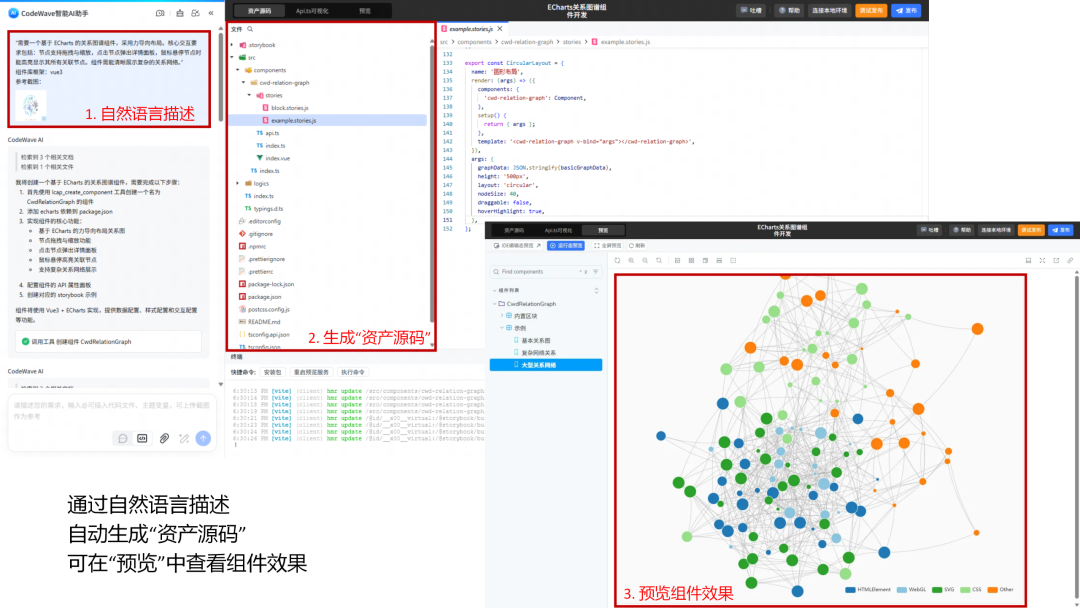
Task: Switch to the Api.ts可视化 tab
Action: click(x=312, y=10)
